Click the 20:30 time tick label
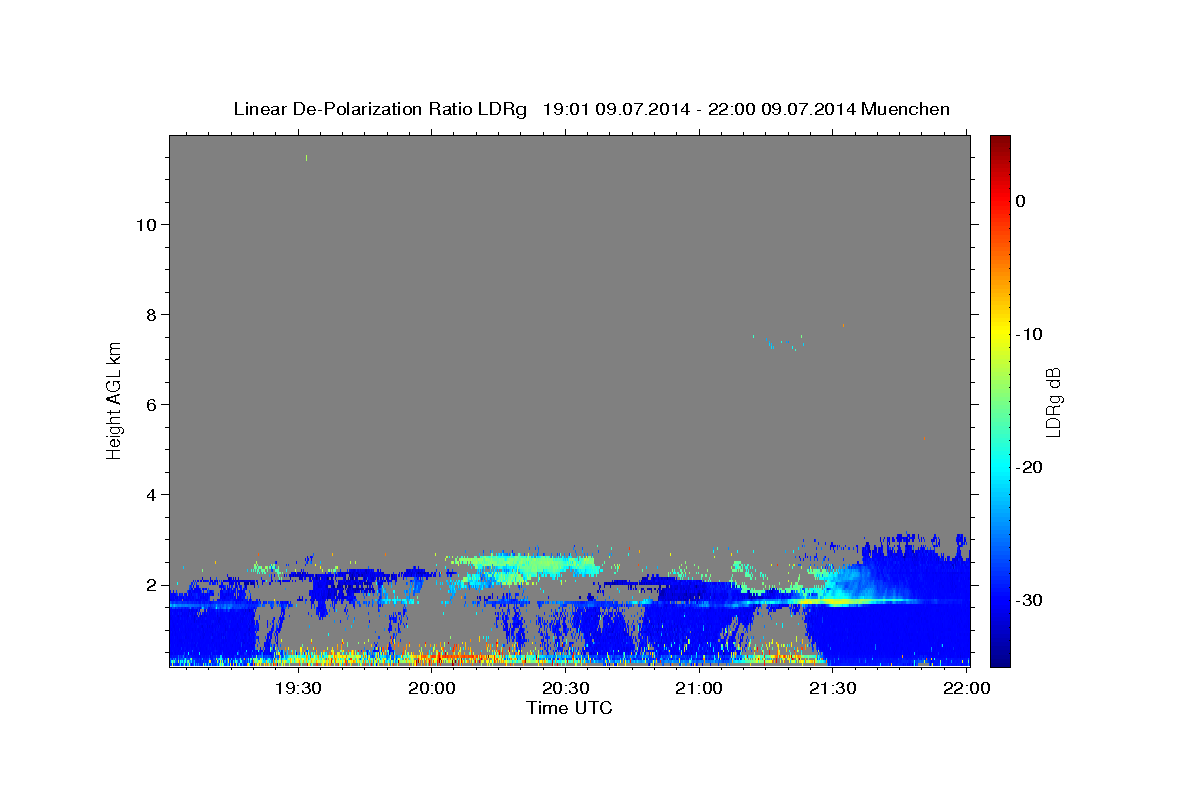 click(x=565, y=688)
